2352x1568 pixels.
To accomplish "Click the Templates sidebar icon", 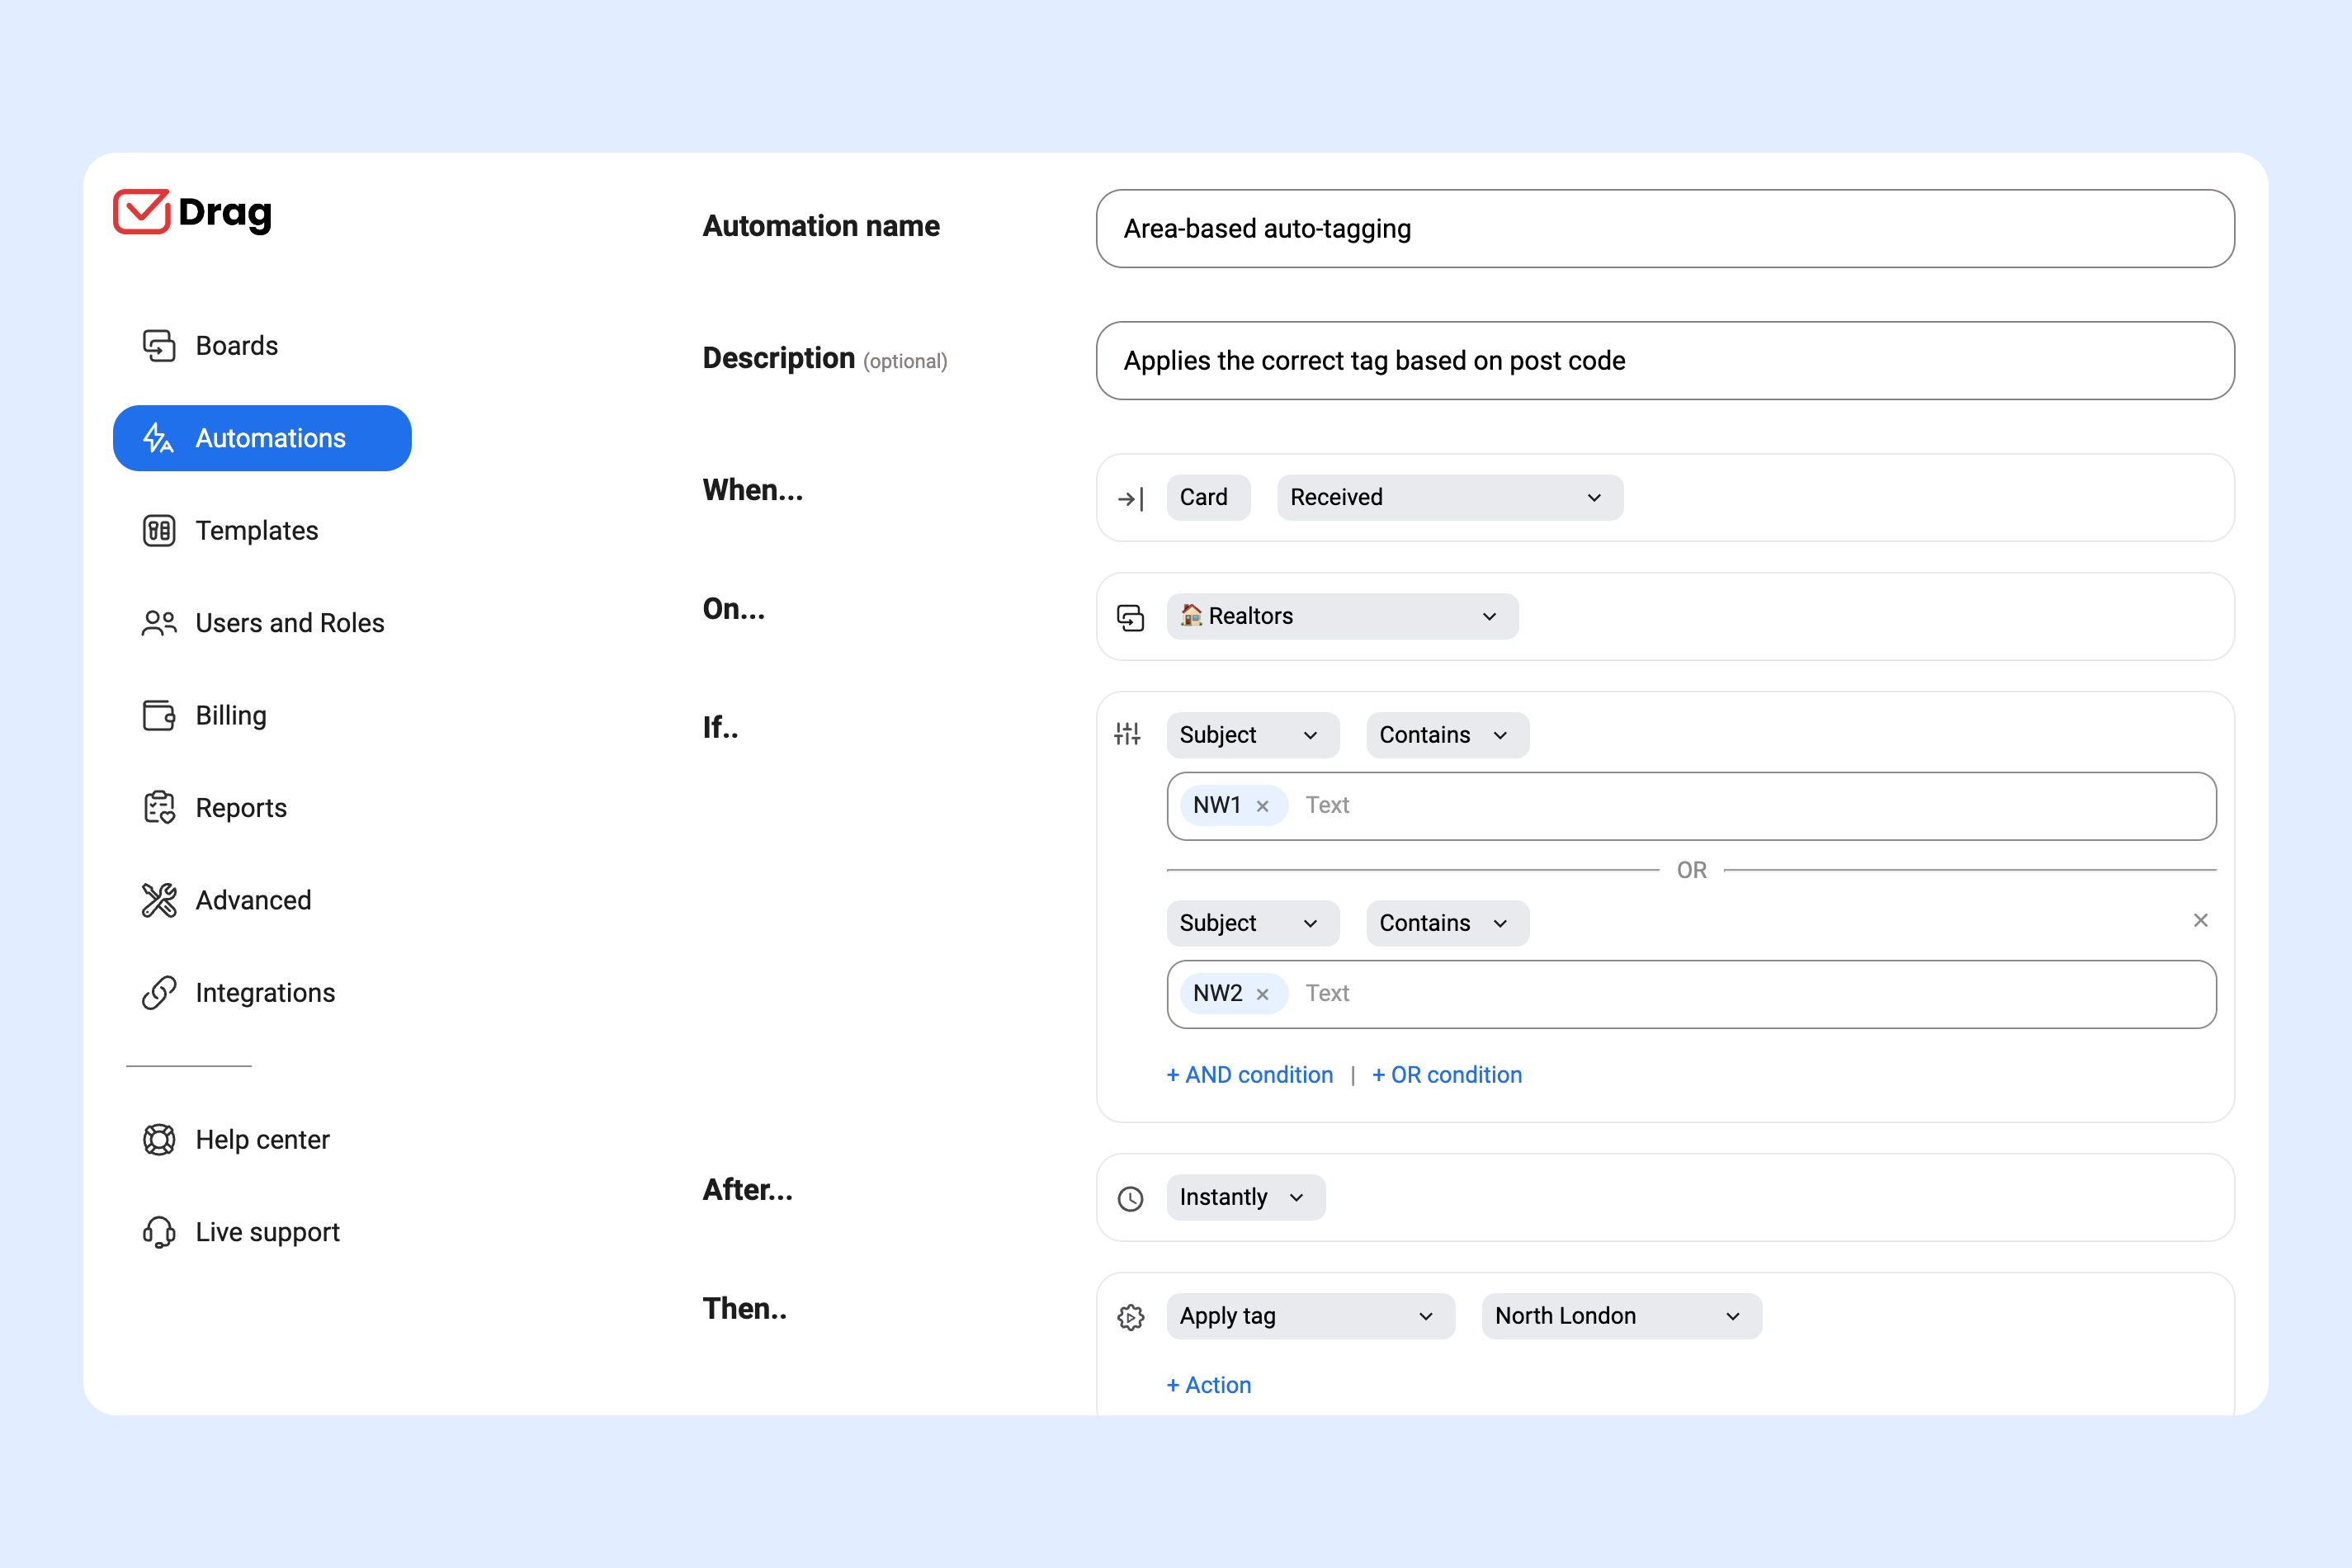I will (159, 530).
